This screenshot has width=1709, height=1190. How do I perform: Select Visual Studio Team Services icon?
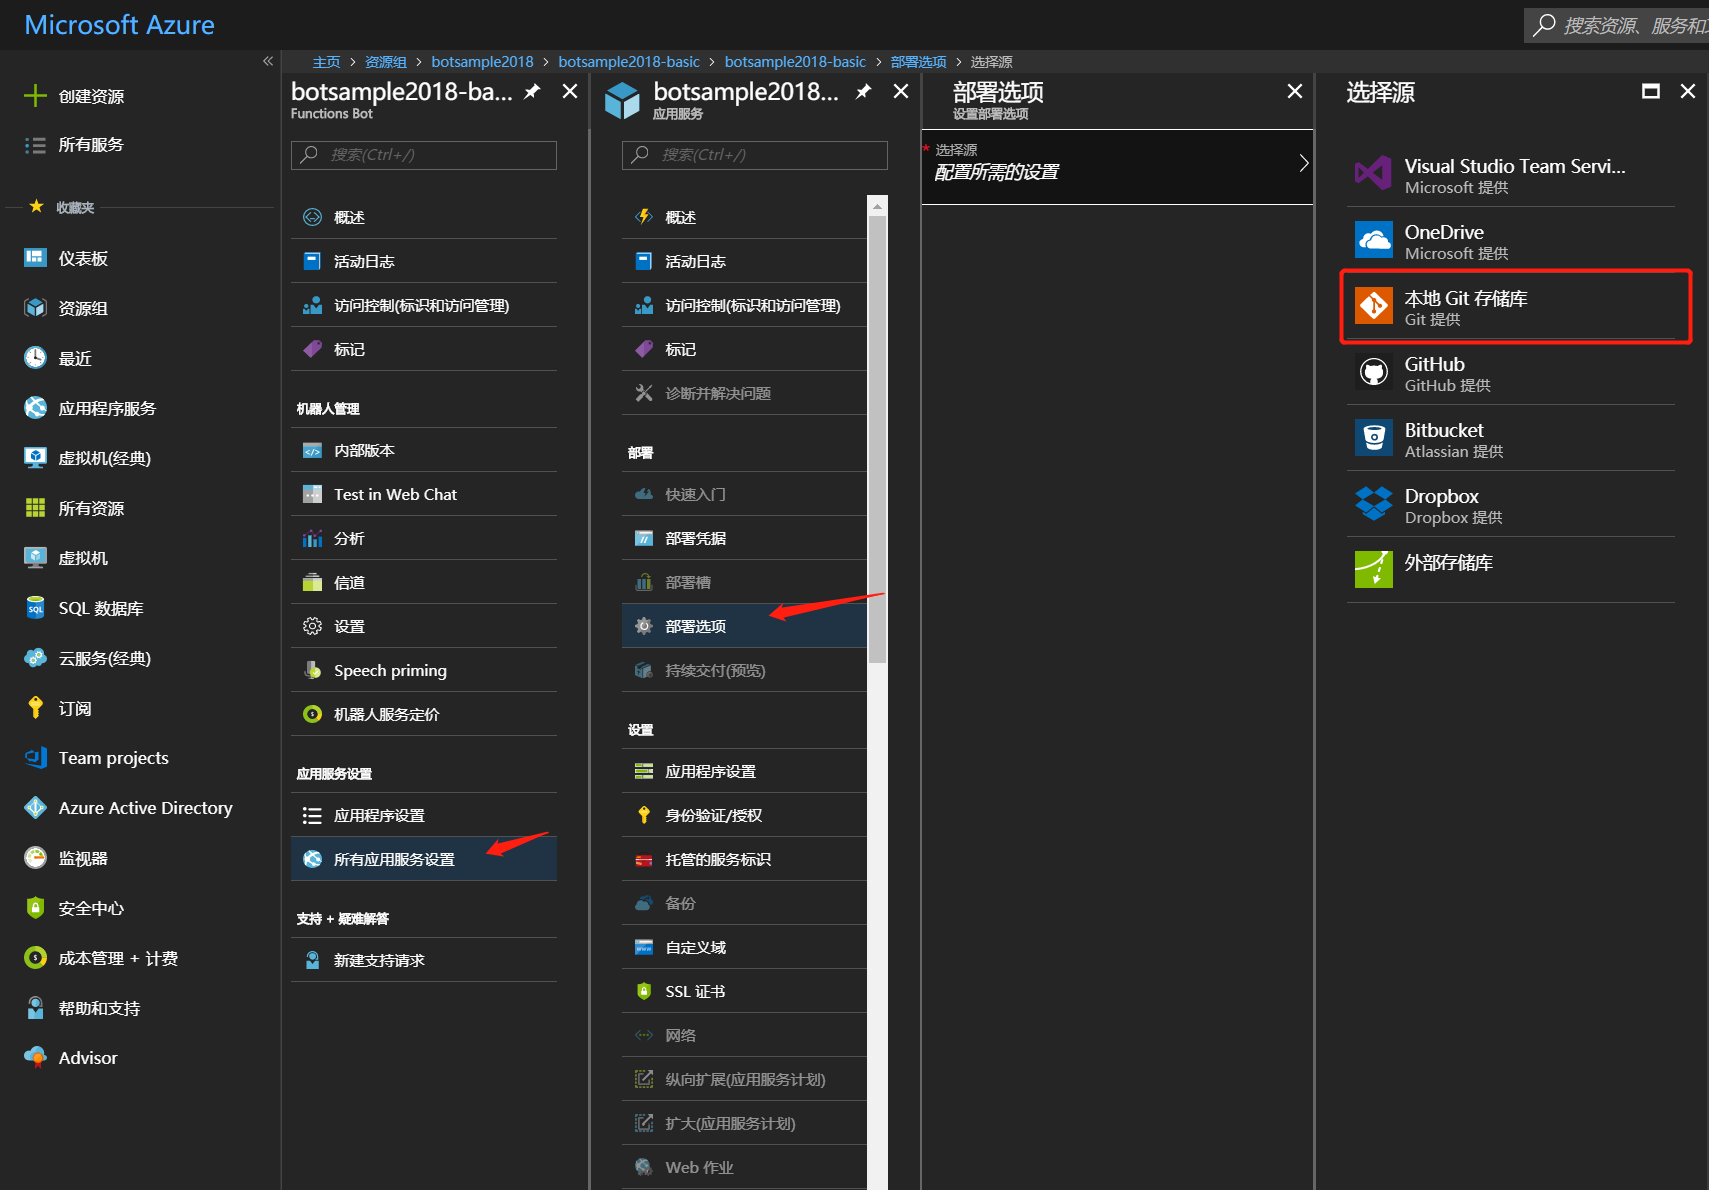(1373, 174)
